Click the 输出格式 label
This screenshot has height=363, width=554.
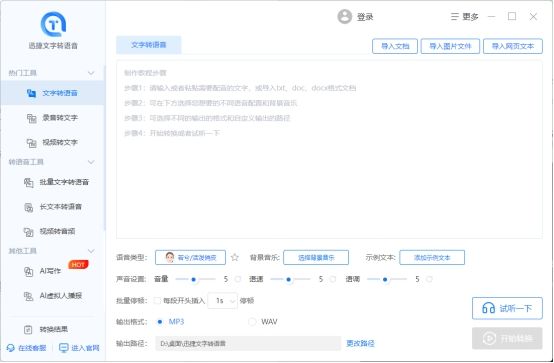[131, 322]
